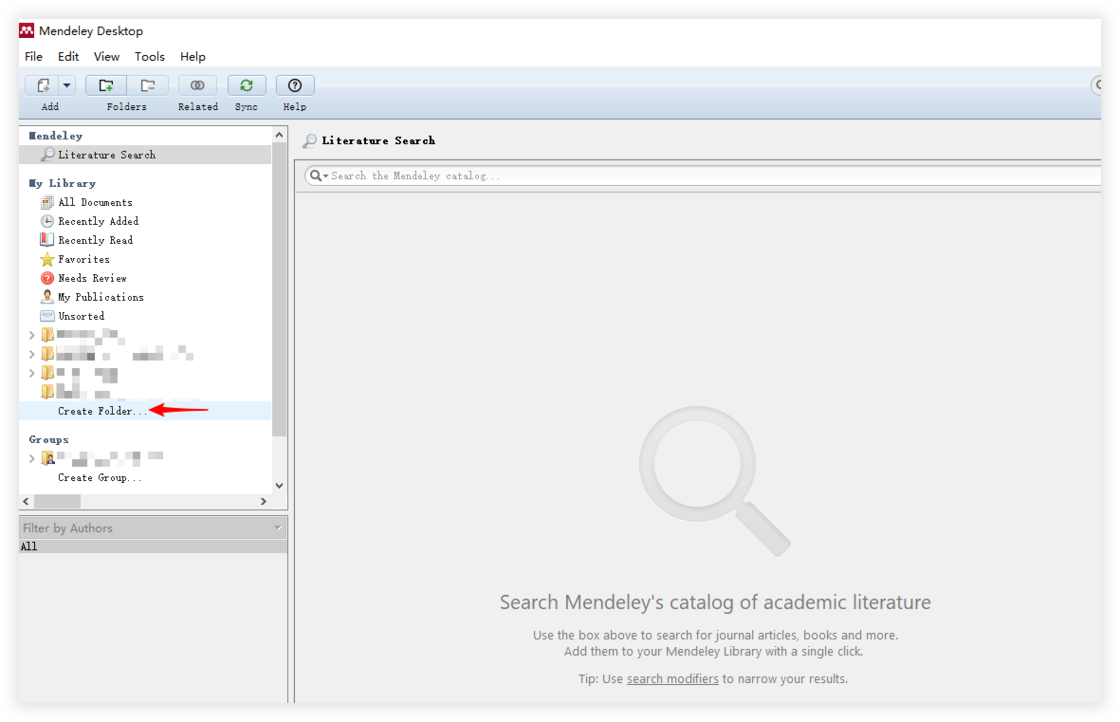Image resolution: width=1120 pixels, height=722 pixels.
Task: Click the sidebar horizontal scroll left arrow
Action: click(26, 501)
